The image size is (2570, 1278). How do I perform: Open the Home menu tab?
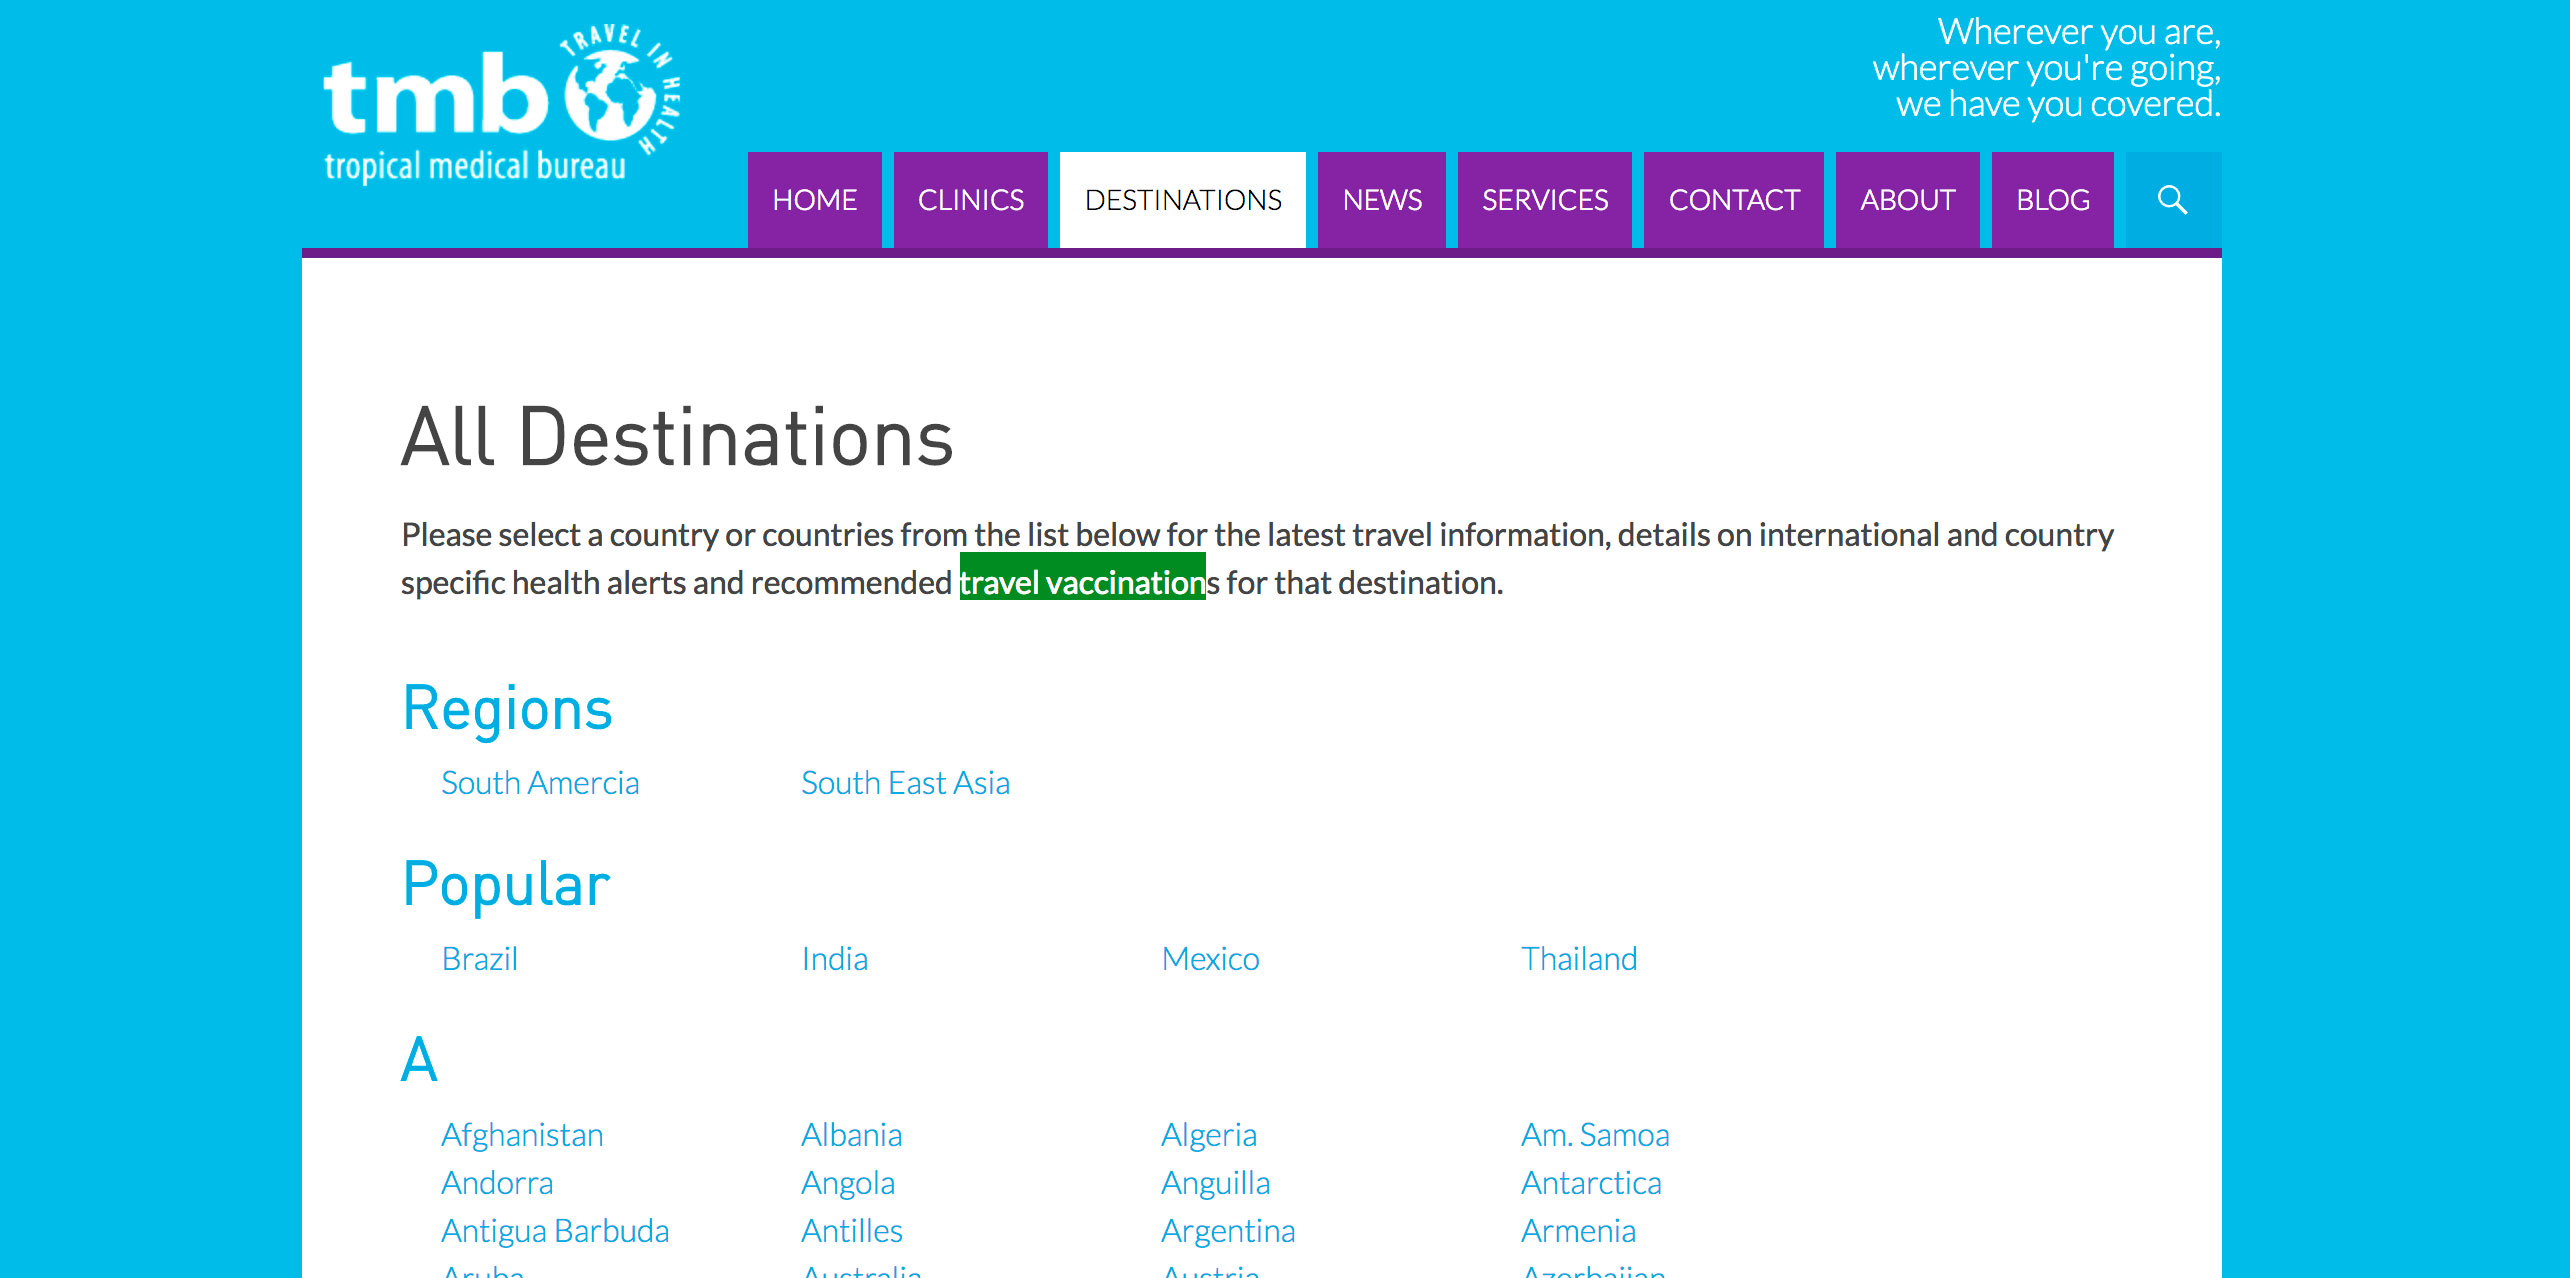coord(814,200)
